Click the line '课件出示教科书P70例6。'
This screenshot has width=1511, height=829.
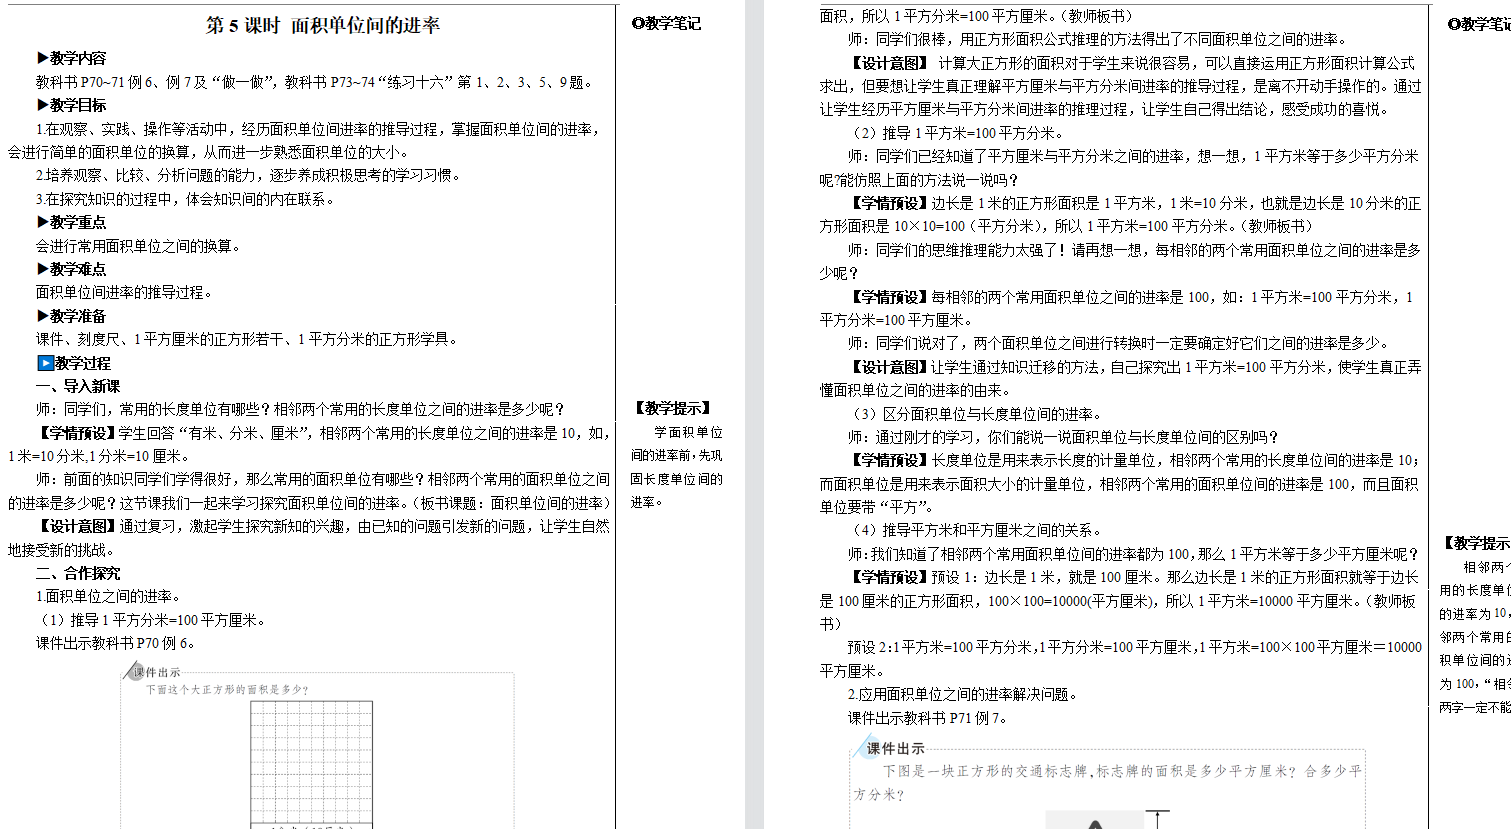[116, 643]
